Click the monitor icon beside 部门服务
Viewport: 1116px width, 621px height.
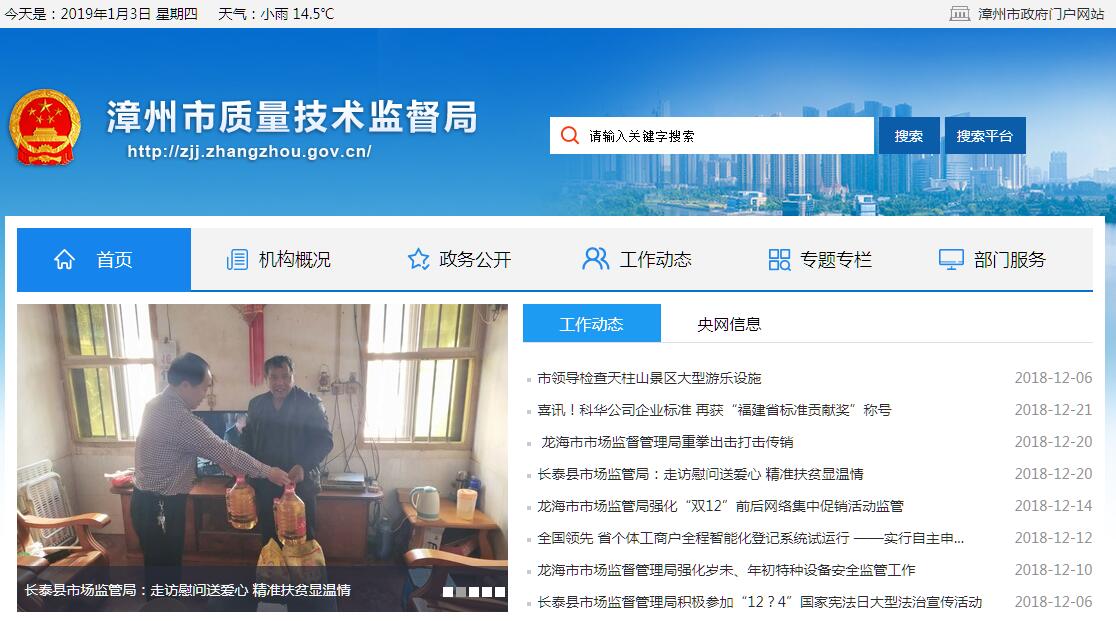tap(951, 260)
